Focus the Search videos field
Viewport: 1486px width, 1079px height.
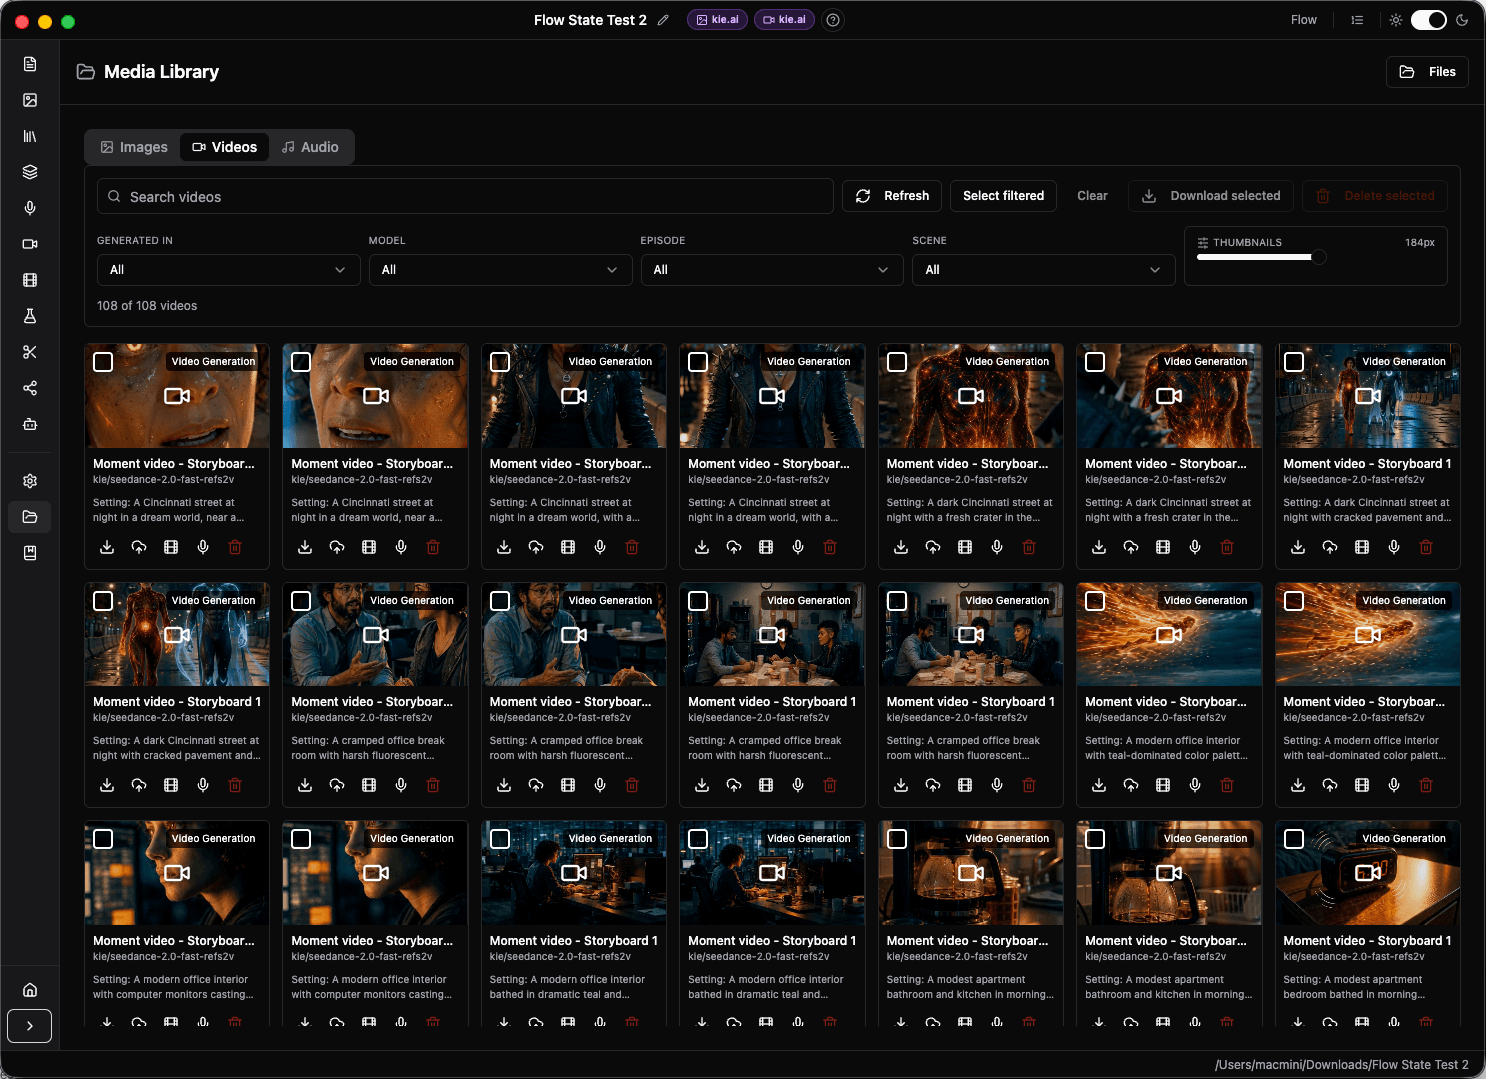pyautogui.click(x=465, y=196)
